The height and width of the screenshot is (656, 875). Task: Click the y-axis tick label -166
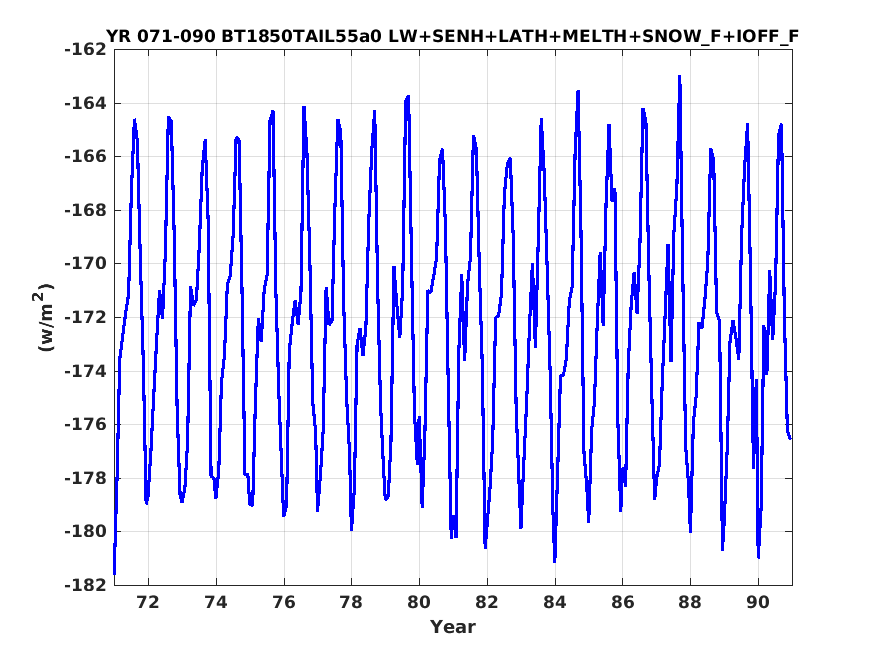[x=85, y=157]
